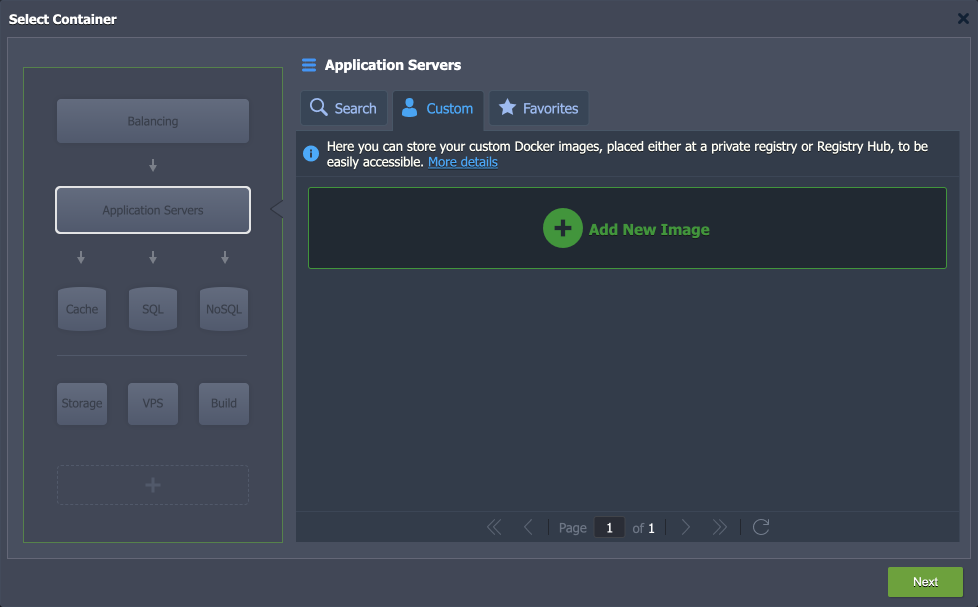Click the blue info icon
This screenshot has width=978, height=607.
[x=311, y=153]
